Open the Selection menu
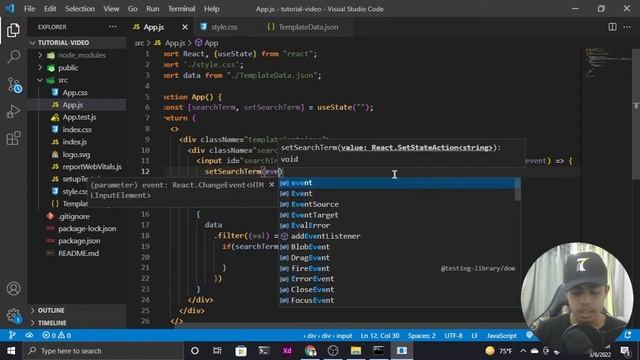Screen dimensions: 640x360 (80, 9)
